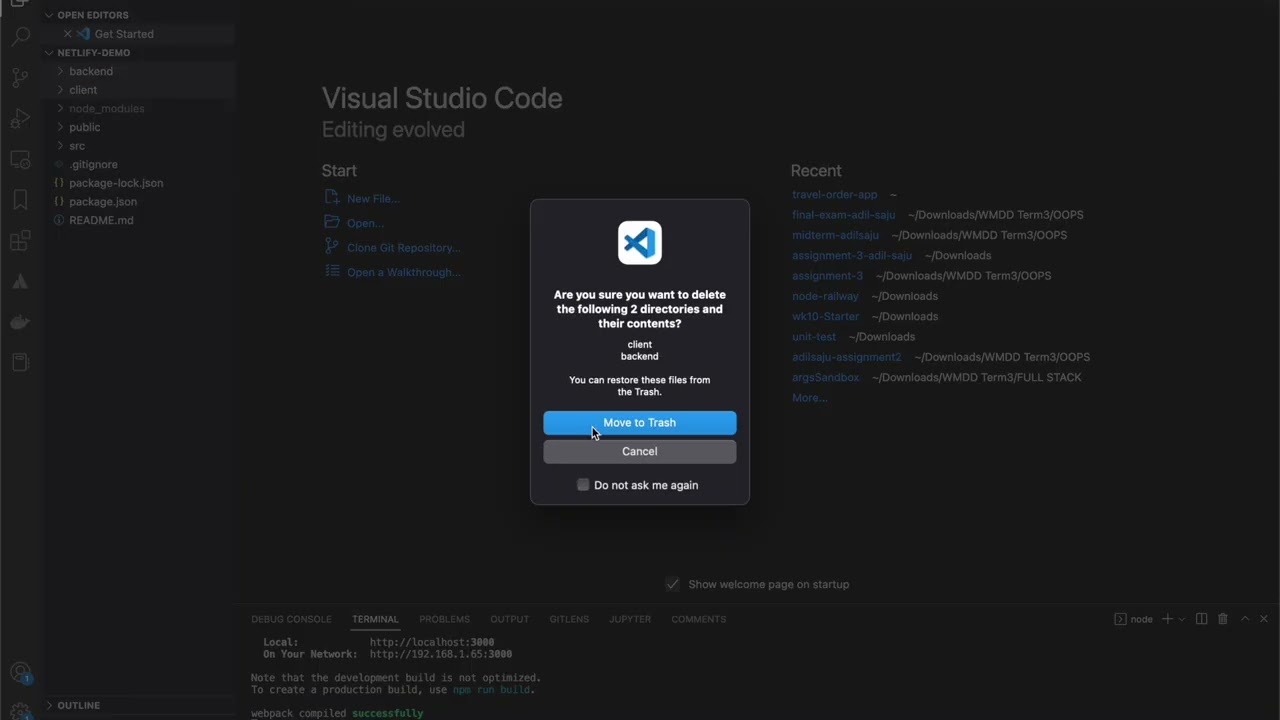The width and height of the screenshot is (1280, 720).
Task: Click the New File... link
Action: coord(373,198)
